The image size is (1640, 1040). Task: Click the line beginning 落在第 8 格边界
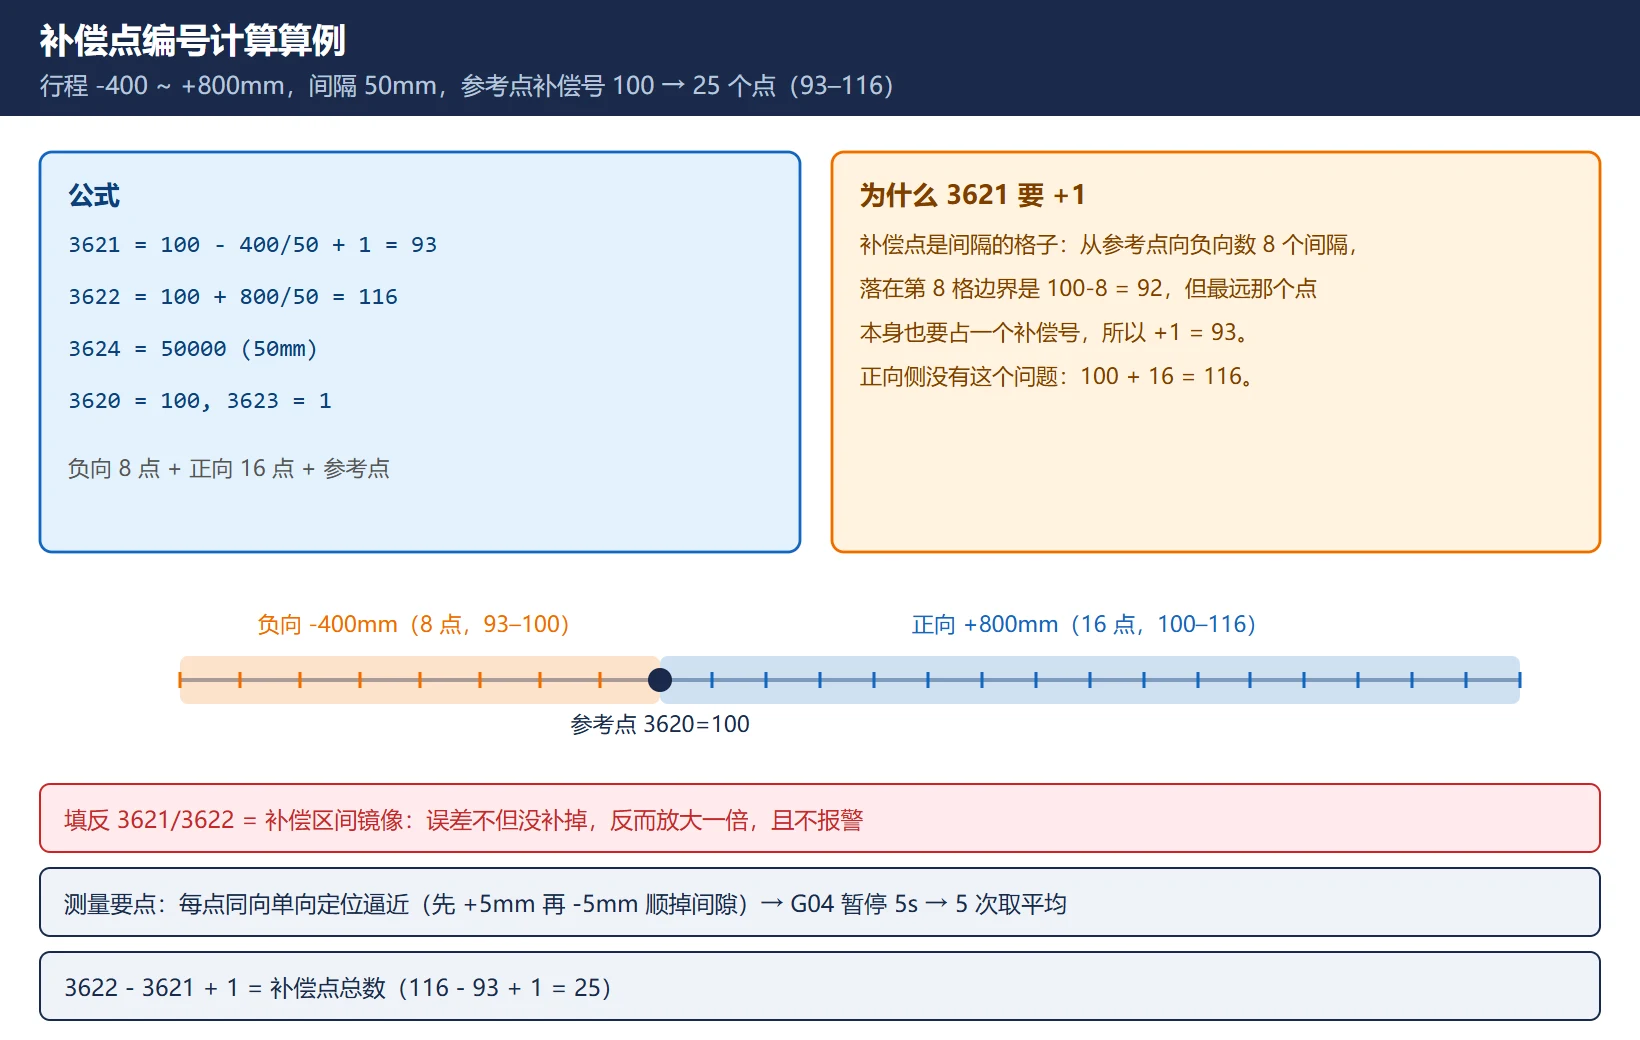(x=1088, y=289)
